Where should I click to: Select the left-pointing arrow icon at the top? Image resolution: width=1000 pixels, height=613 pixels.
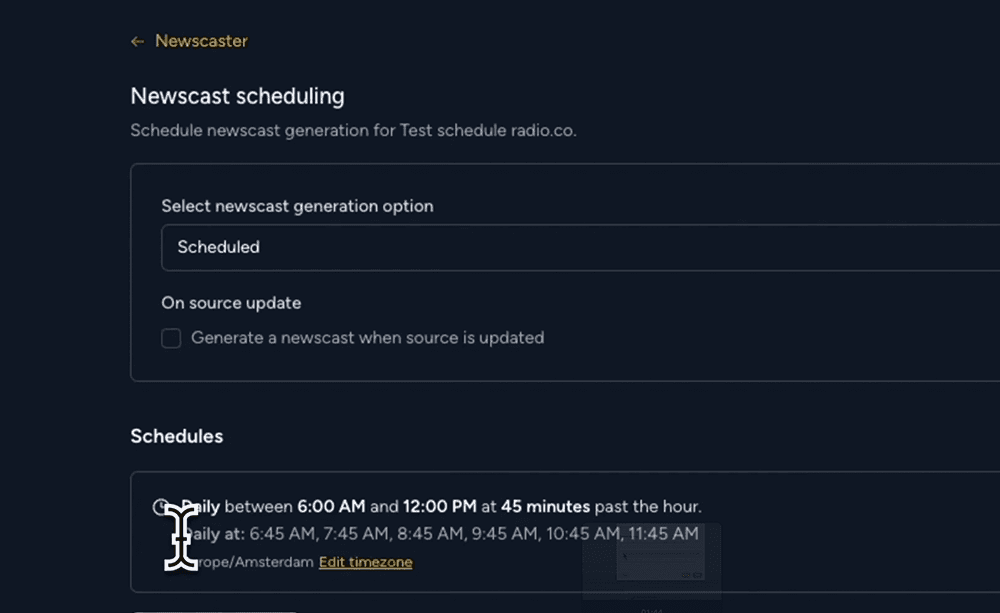pyautogui.click(x=137, y=41)
